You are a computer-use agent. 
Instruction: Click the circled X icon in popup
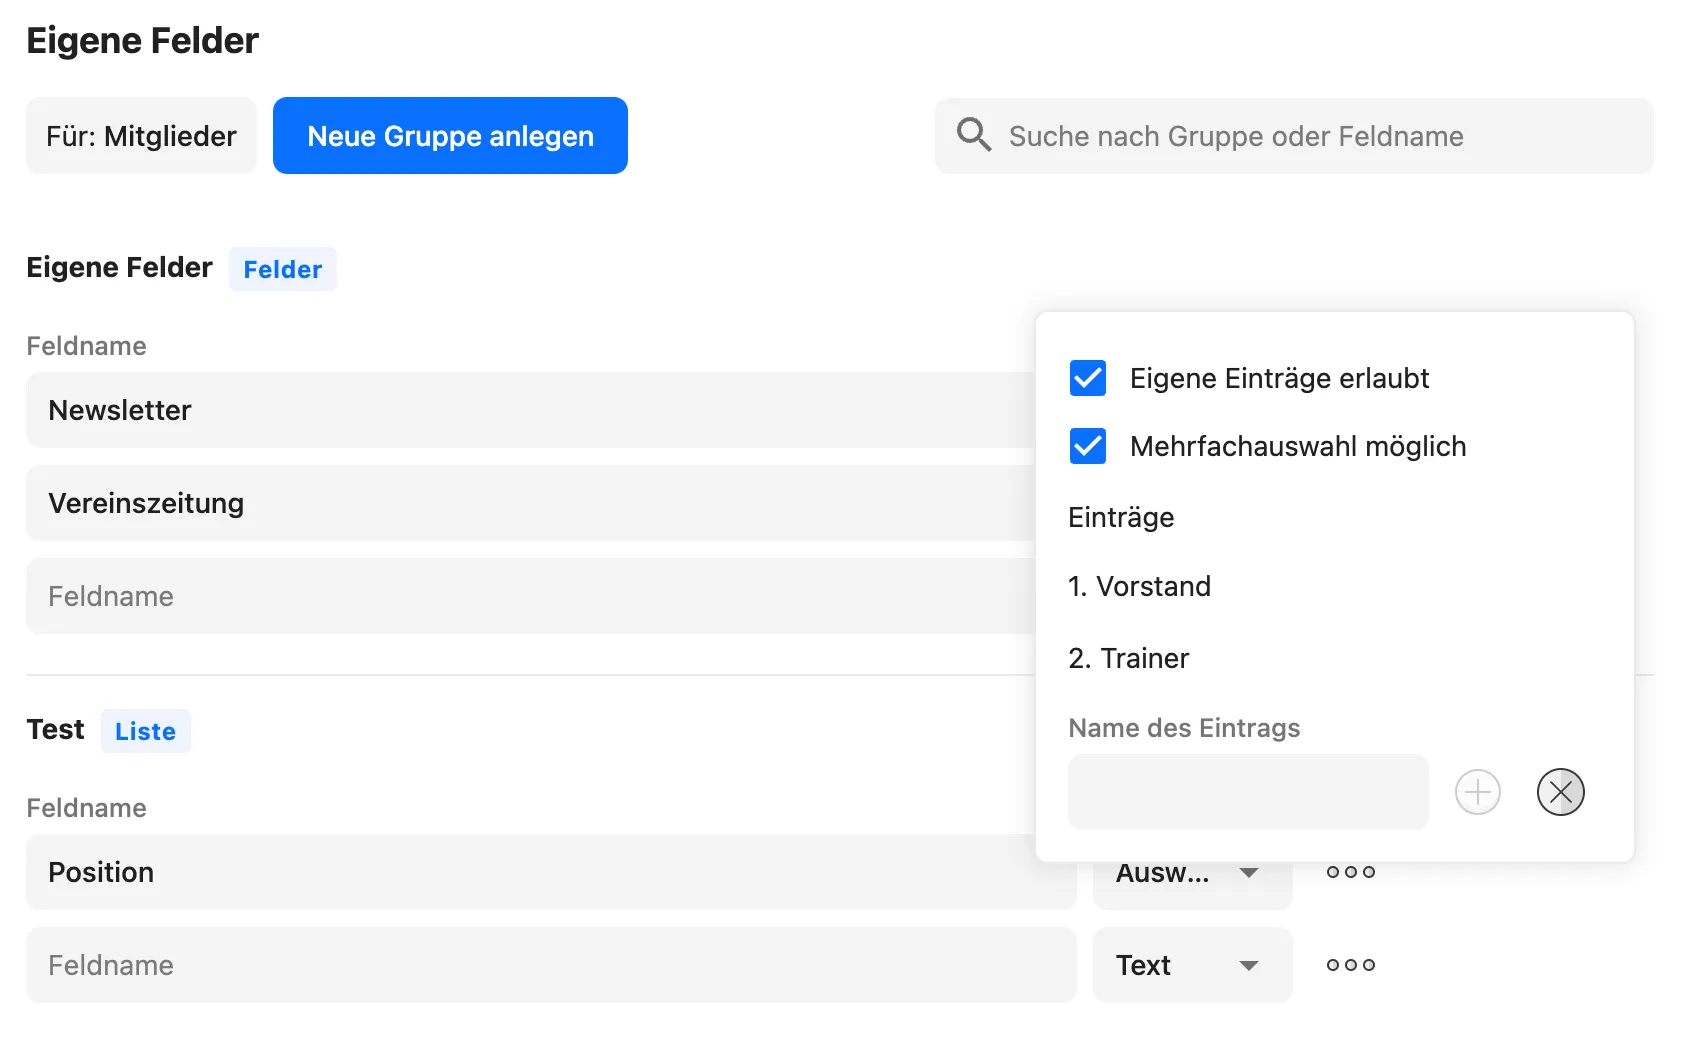coord(1560,792)
